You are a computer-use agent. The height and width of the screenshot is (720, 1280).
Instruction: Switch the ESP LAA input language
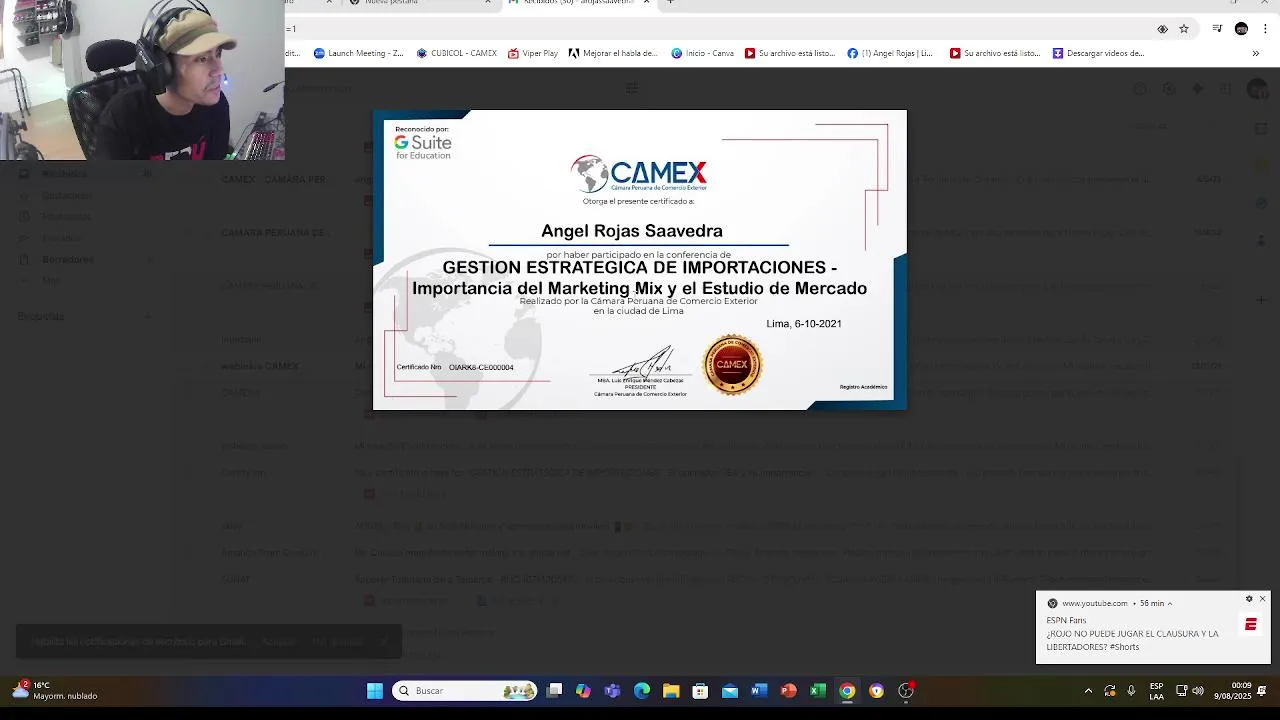(x=1156, y=690)
